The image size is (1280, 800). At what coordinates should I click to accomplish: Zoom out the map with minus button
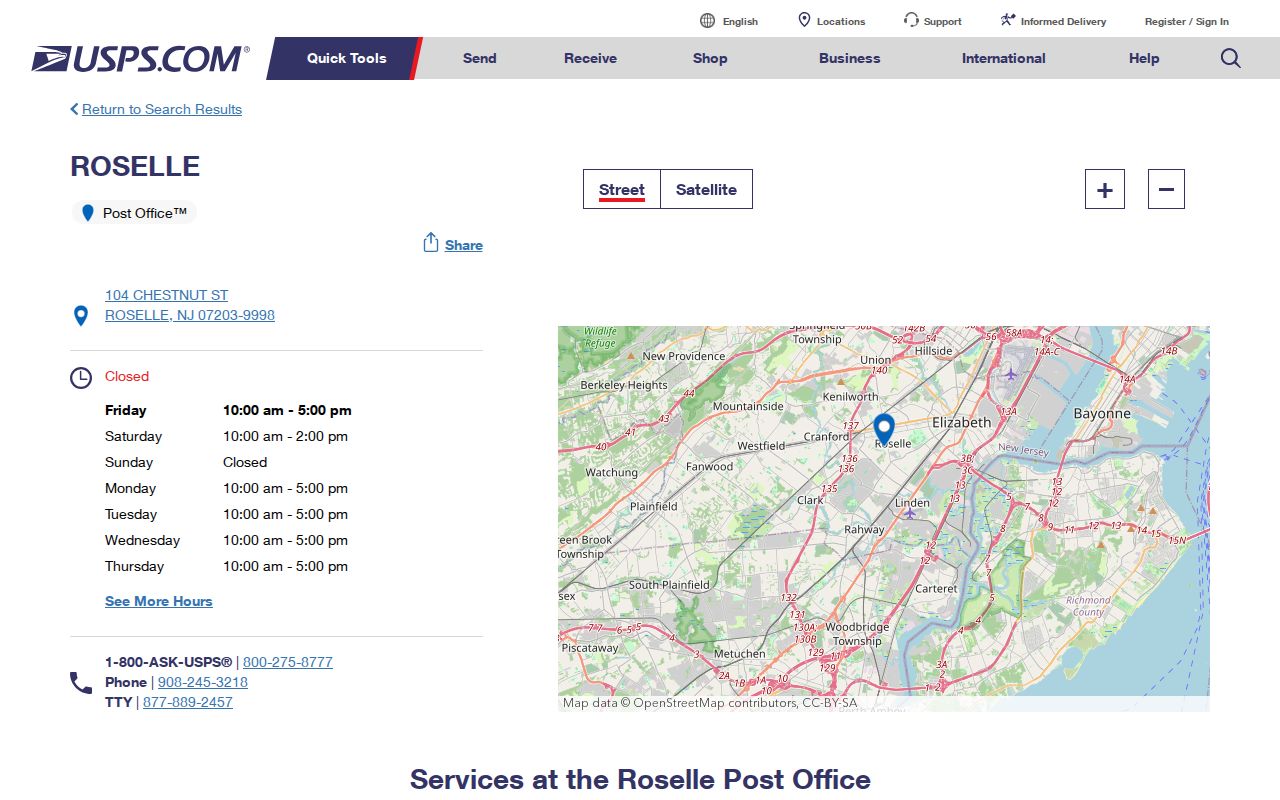[x=1166, y=189]
